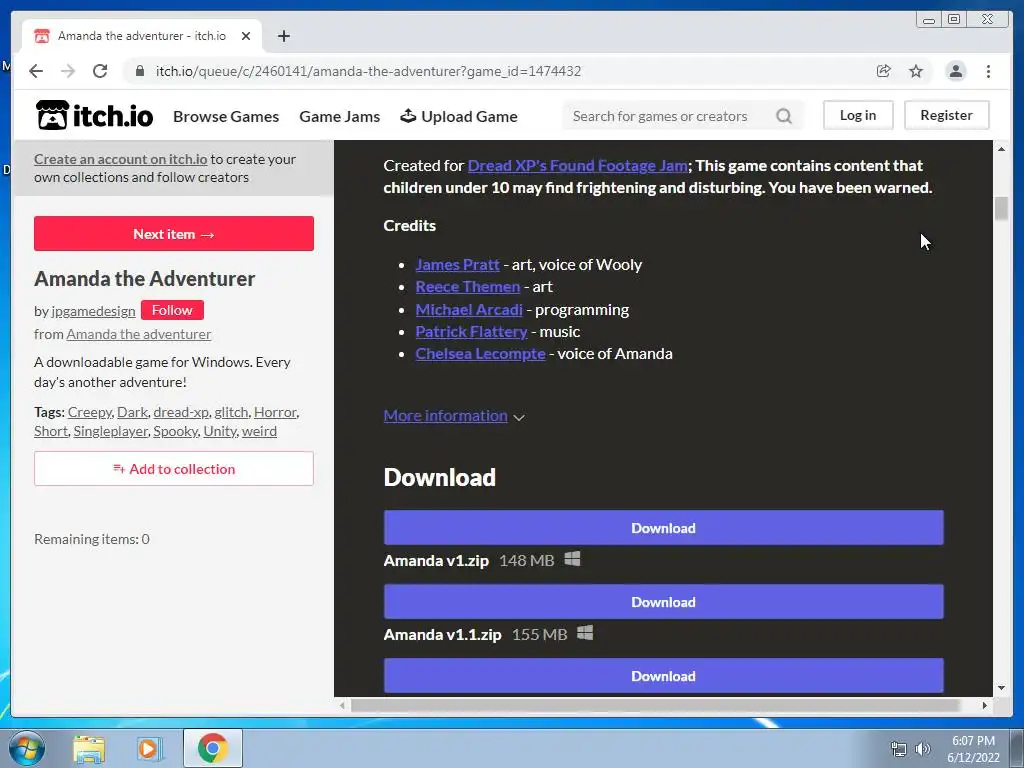Open the weird tag
Image resolution: width=1024 pixels, height=768 pixels.
(259, 431)
